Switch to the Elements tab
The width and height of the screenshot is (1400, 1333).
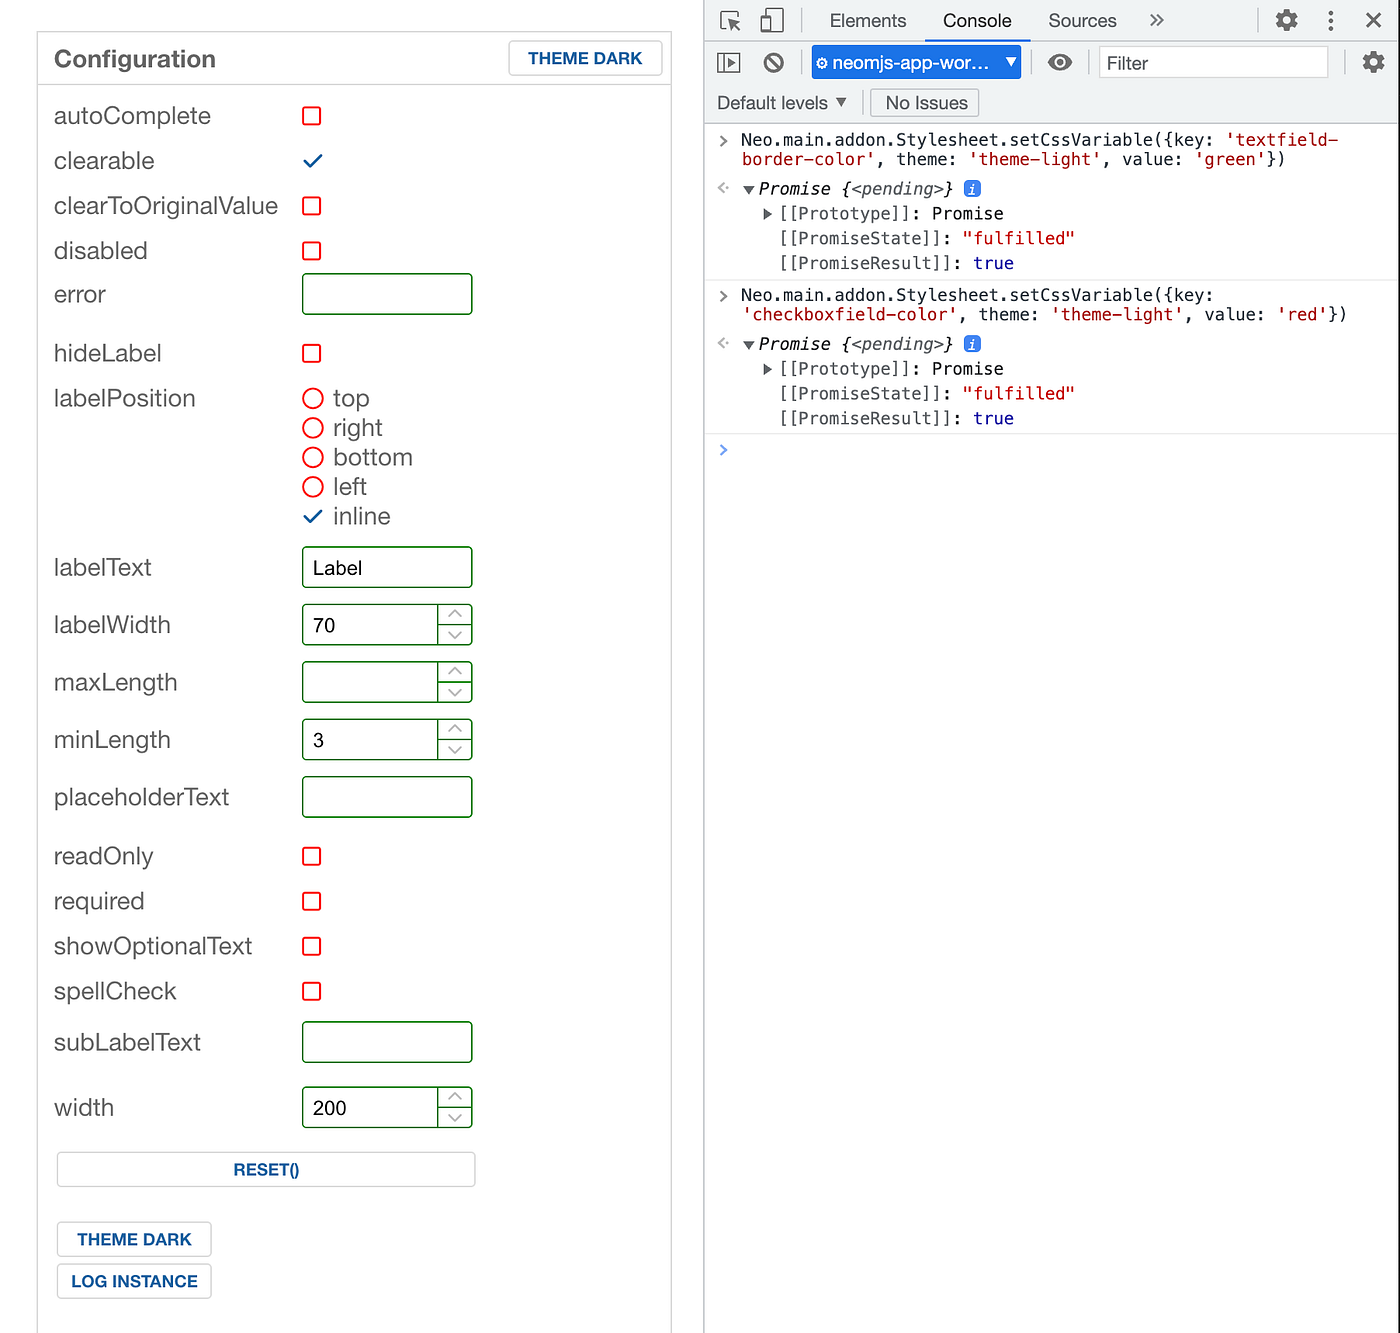pos(867,21)
